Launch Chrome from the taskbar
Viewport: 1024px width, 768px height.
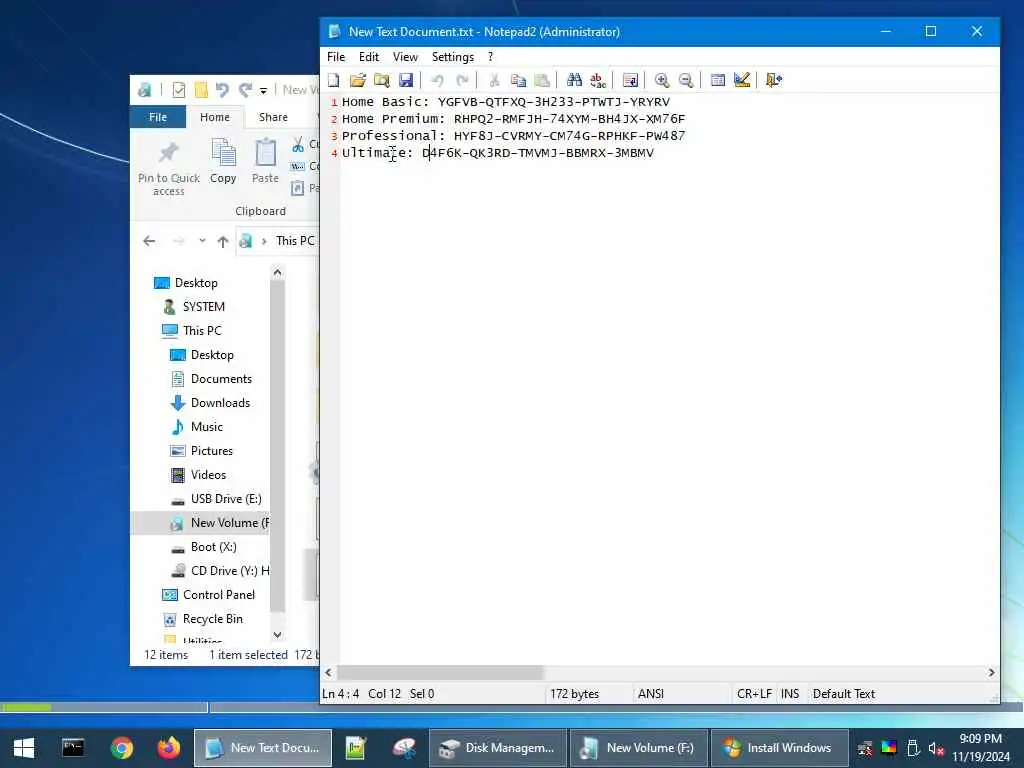[121, 748]
